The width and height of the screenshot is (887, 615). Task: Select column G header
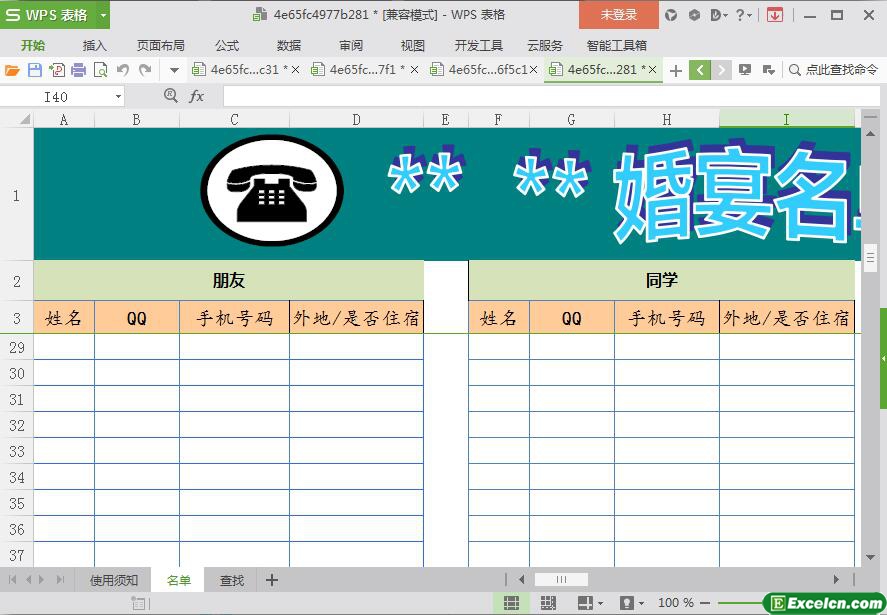571,119
